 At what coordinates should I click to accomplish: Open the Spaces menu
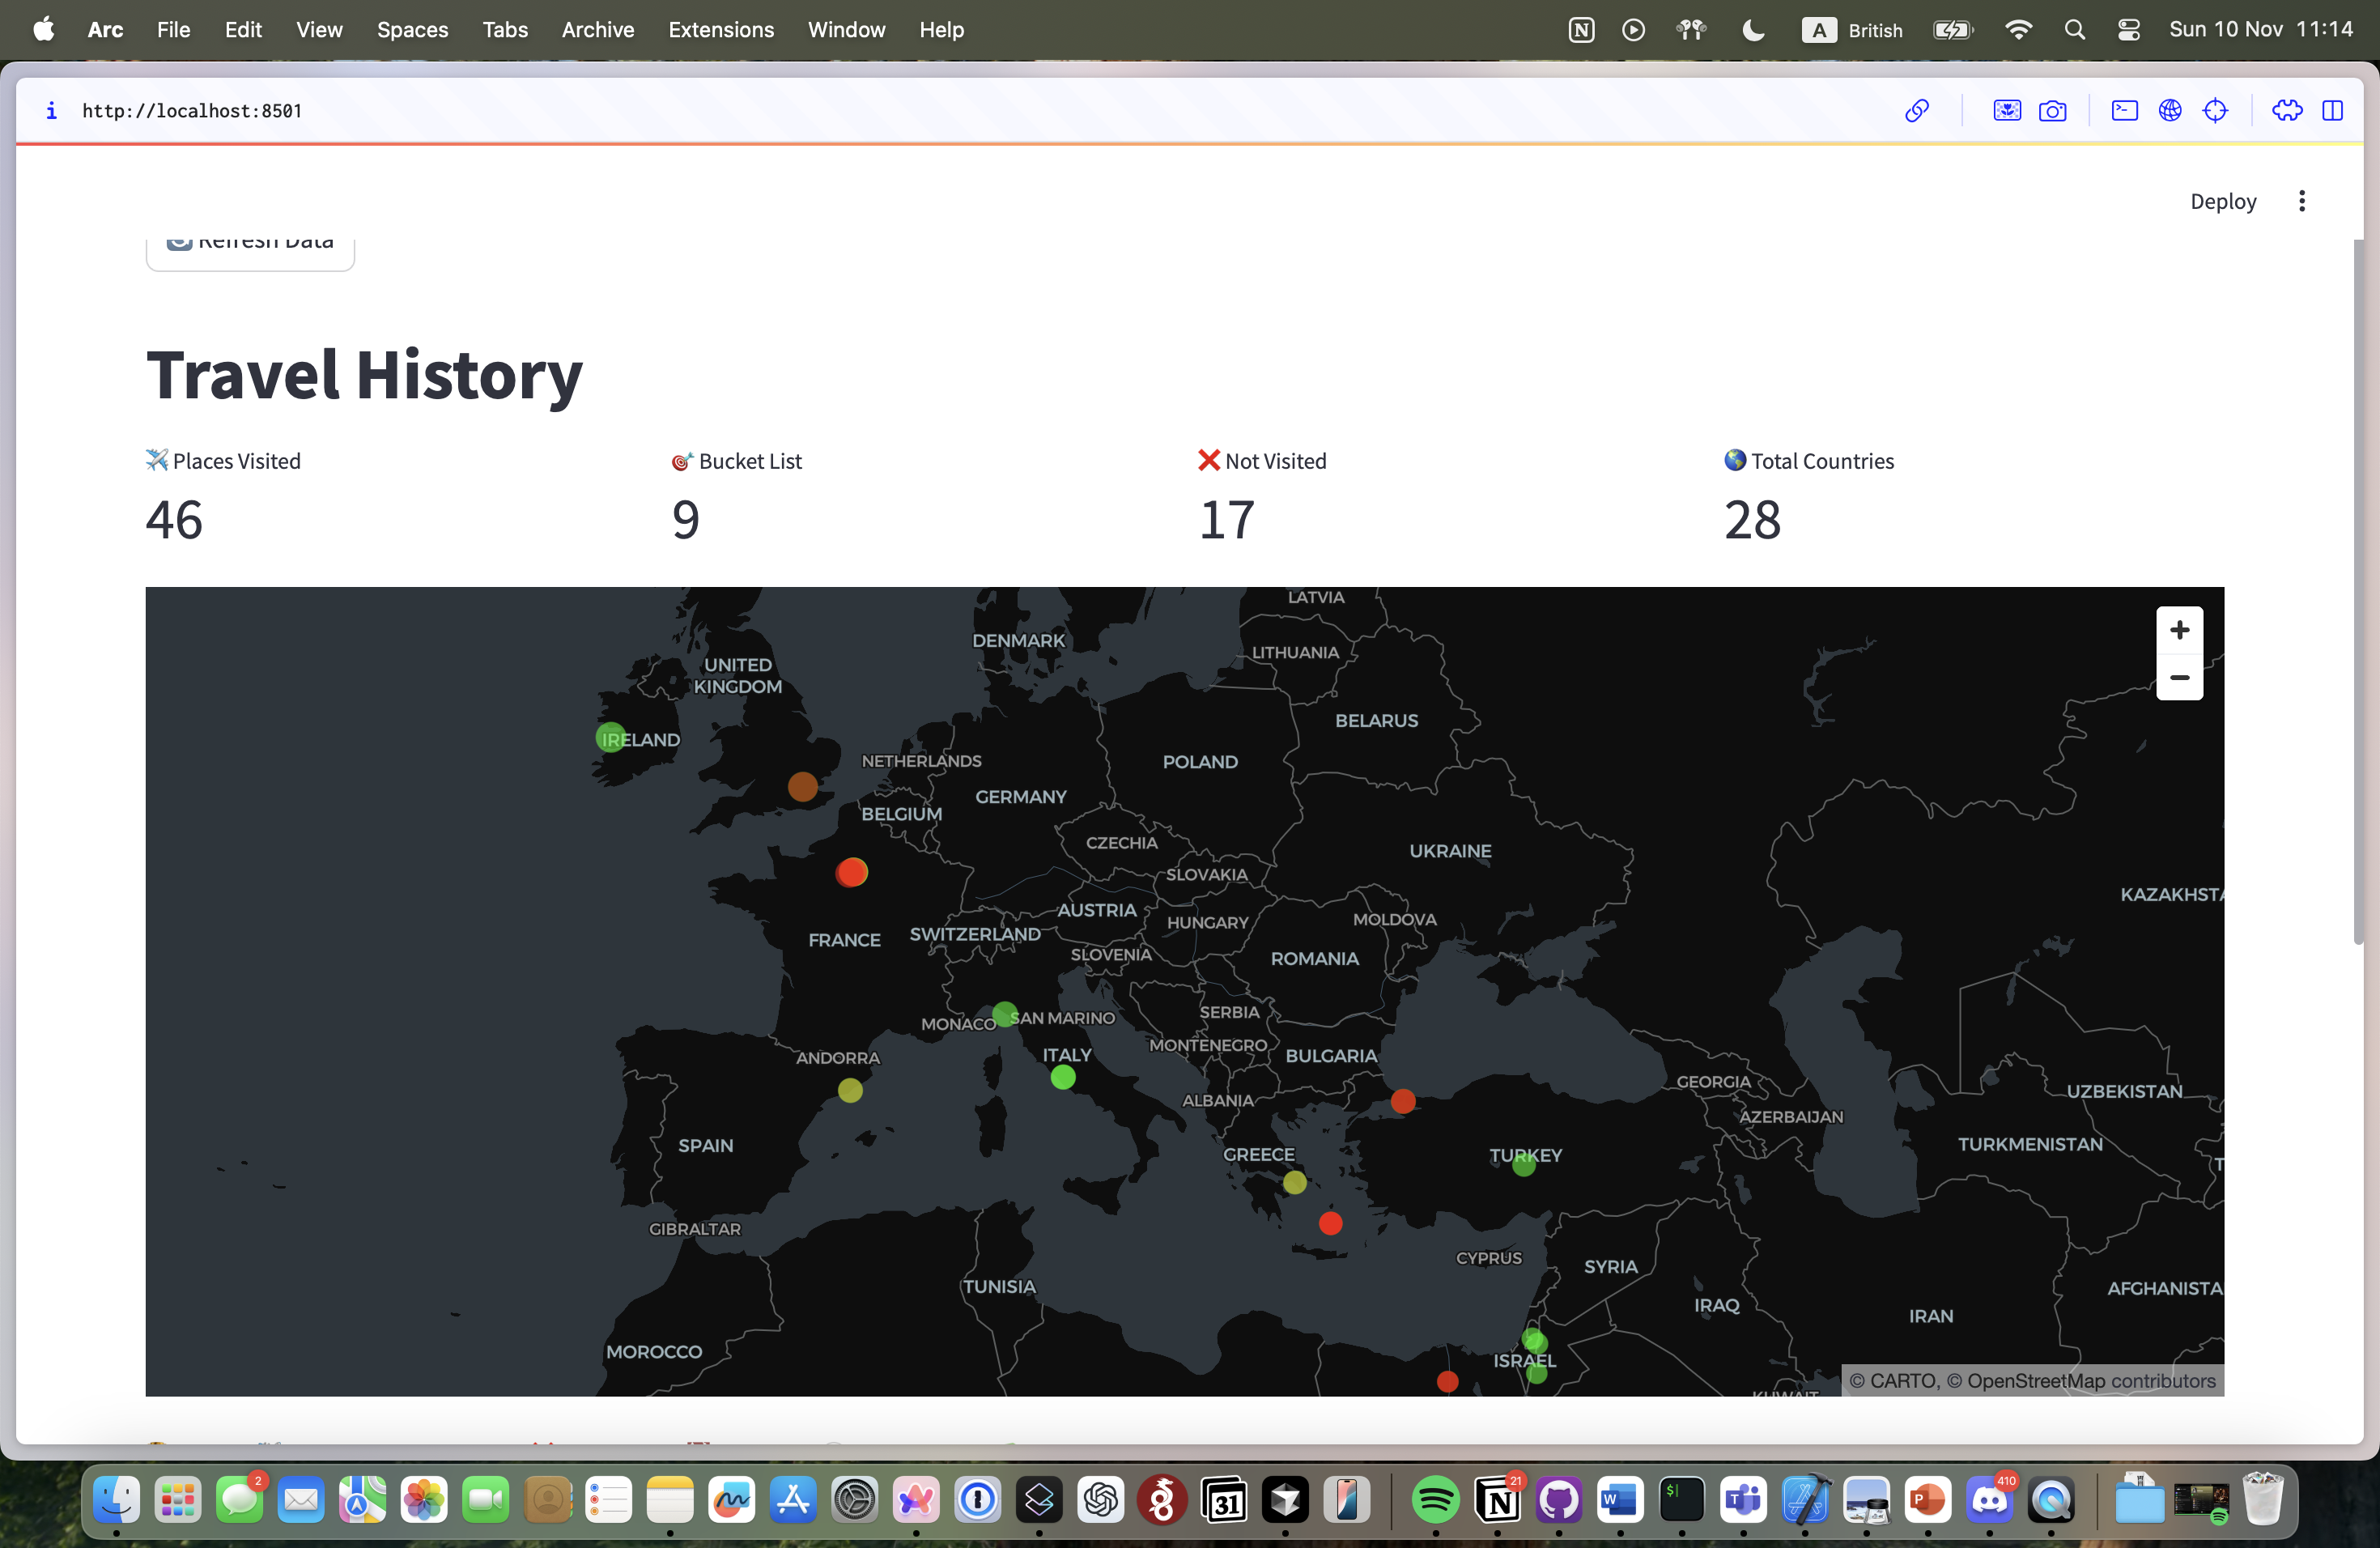point(412,30)
